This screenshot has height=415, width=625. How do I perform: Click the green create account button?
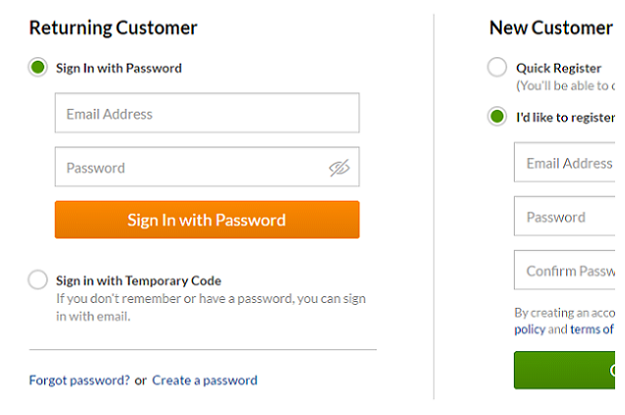point(564,370)
